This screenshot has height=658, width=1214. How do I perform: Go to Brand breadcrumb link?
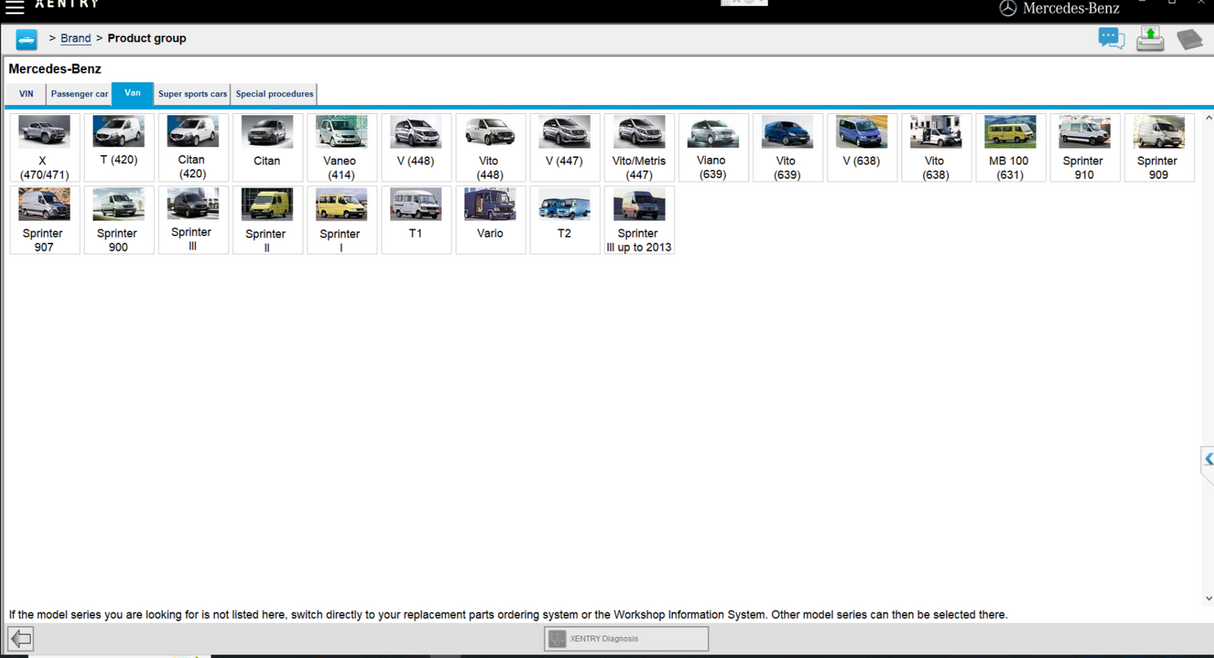coord(75,38)
